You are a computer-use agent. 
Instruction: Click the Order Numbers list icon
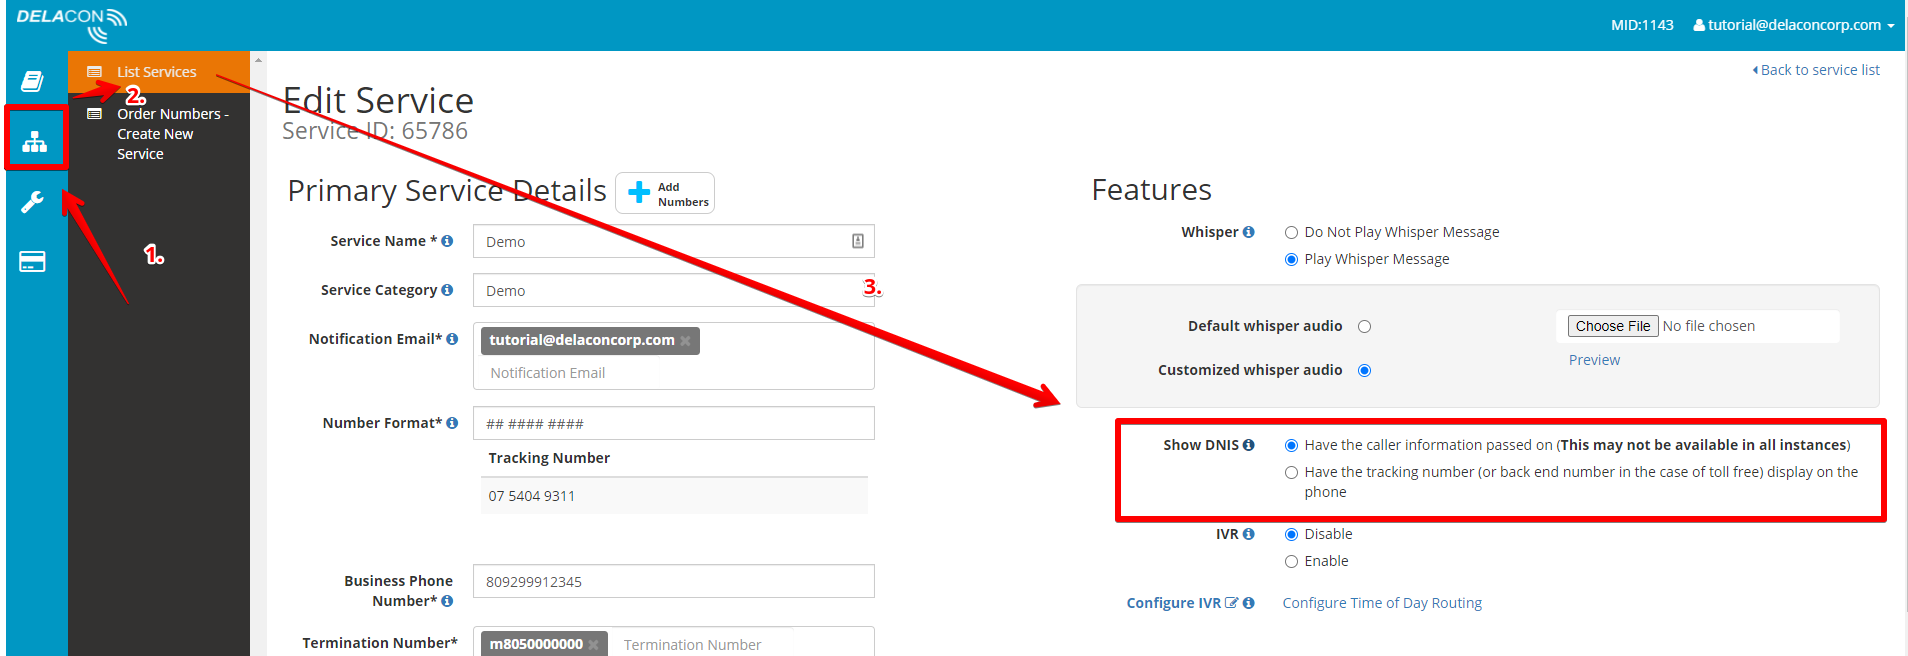(95, 114)
